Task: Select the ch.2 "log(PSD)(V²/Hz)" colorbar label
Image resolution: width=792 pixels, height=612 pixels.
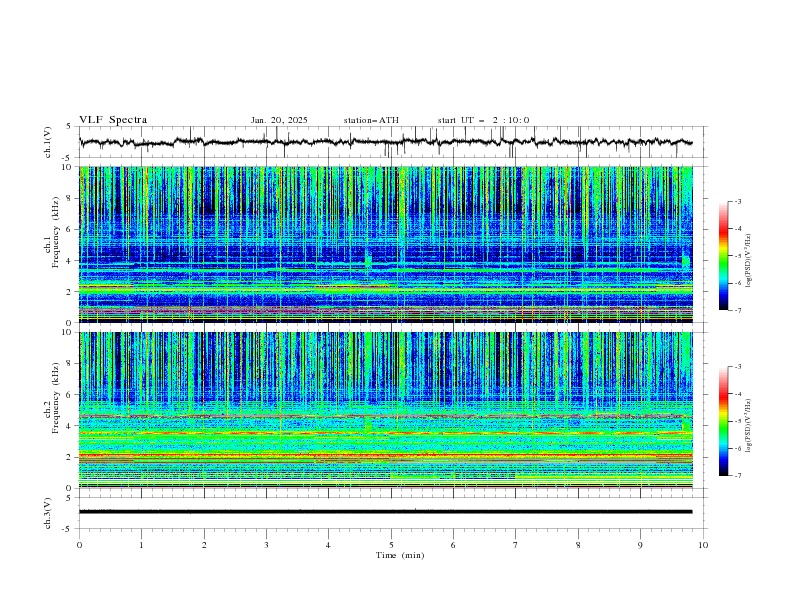Action: (x=749, y=426)
